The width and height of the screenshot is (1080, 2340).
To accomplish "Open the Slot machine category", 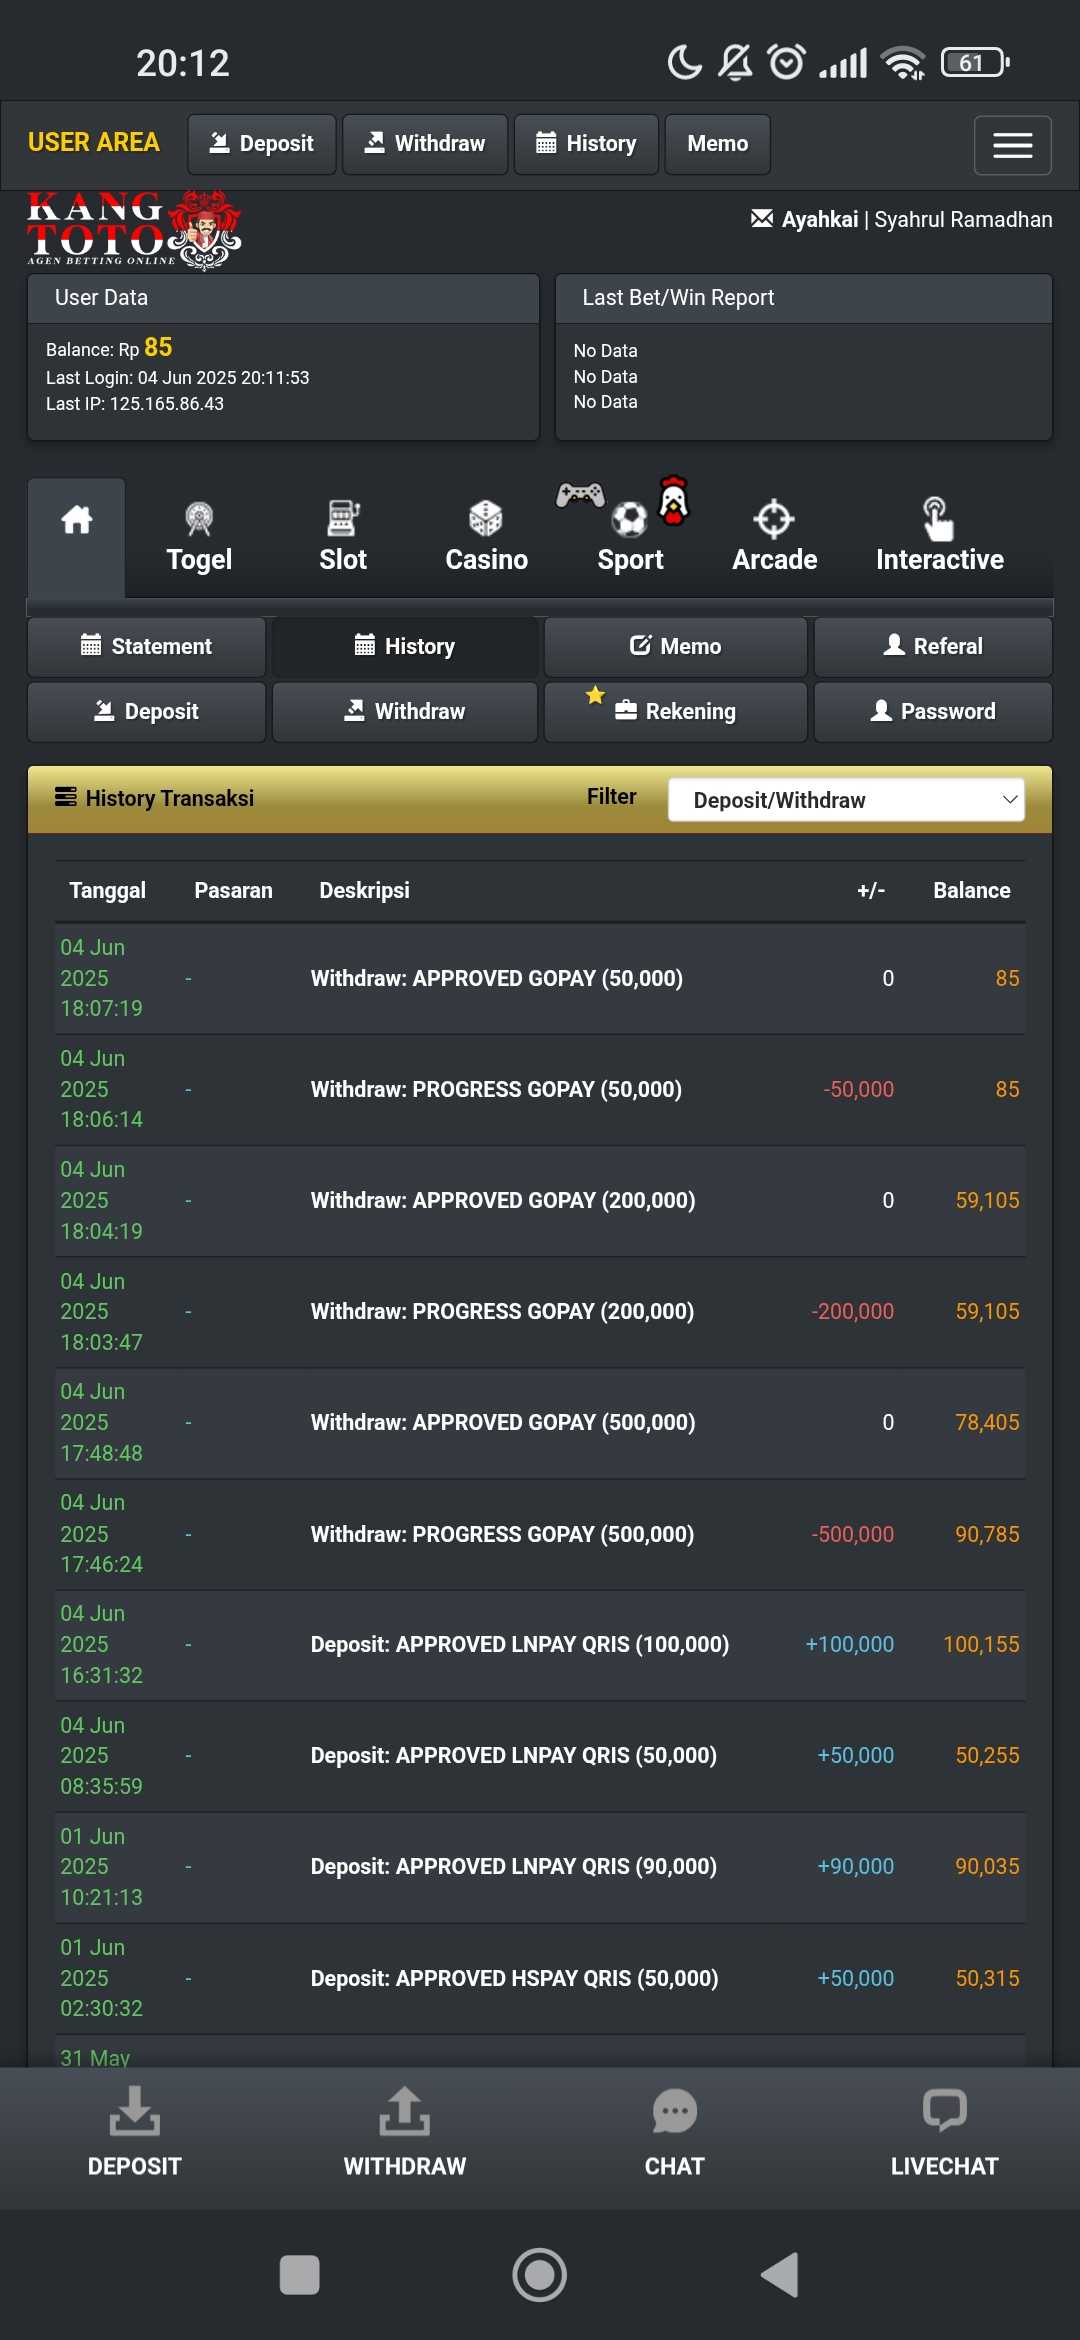I will pos(343,538).
